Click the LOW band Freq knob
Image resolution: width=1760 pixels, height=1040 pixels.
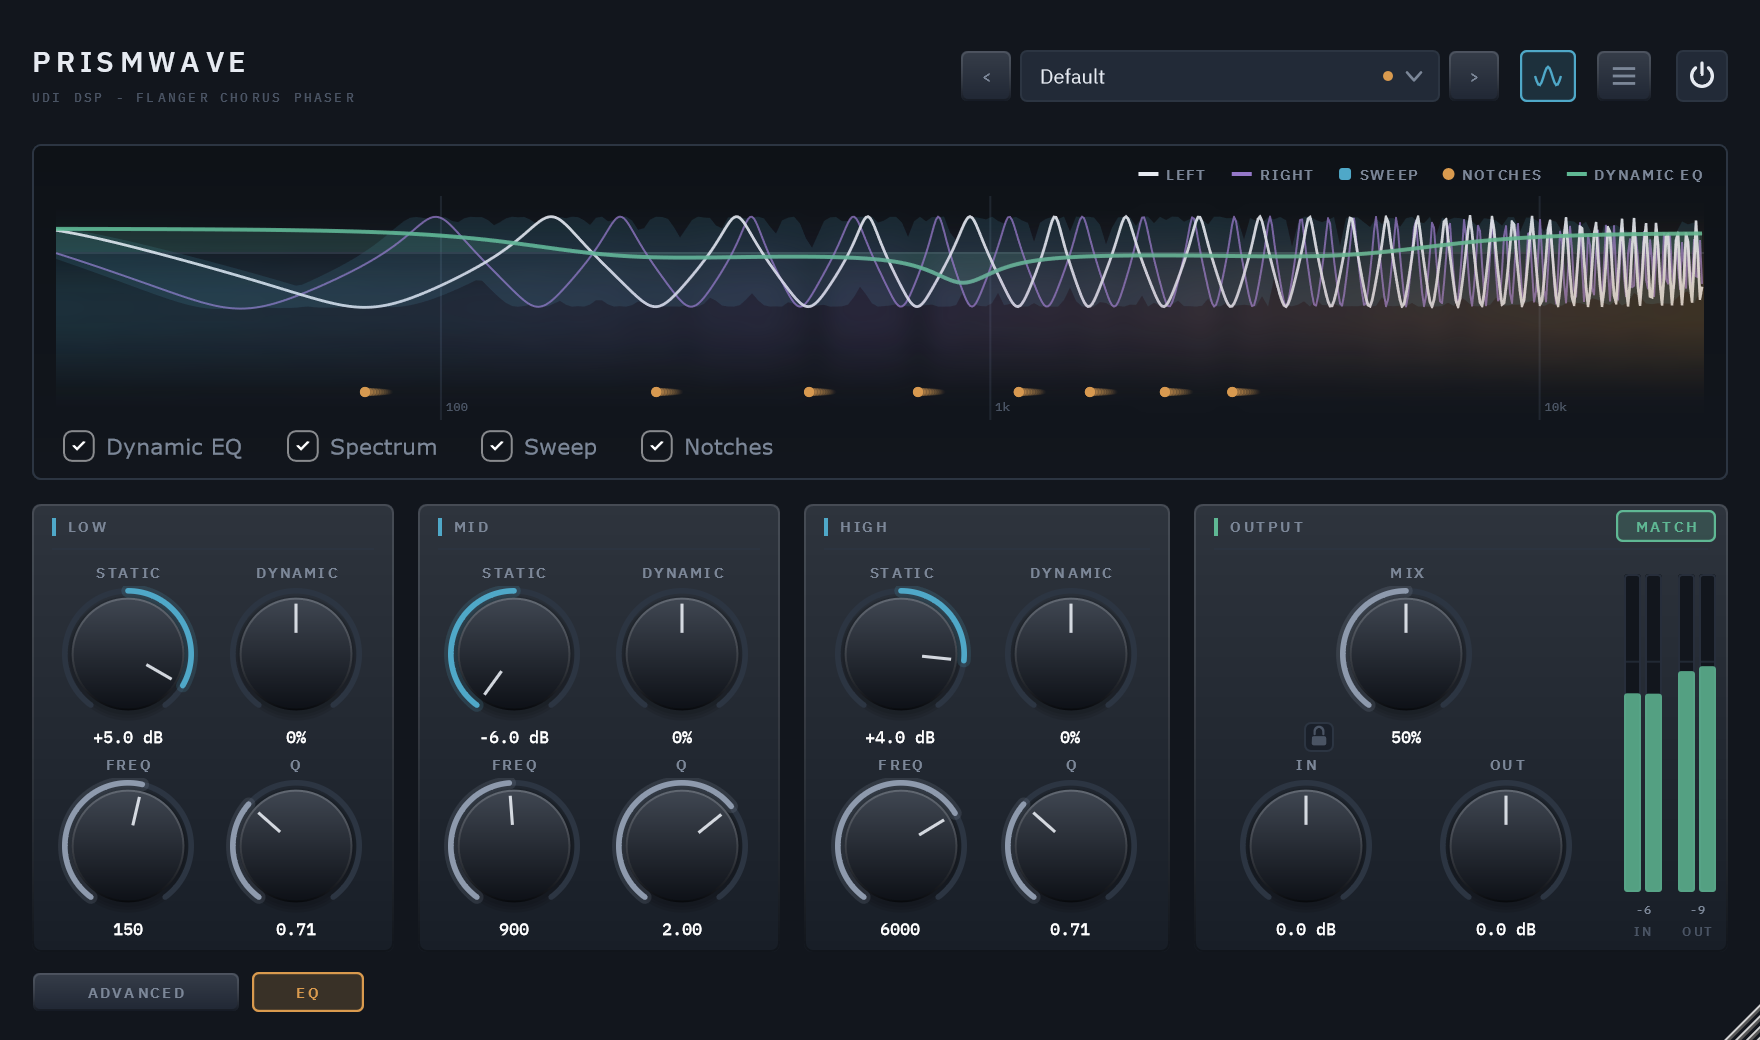128,846
